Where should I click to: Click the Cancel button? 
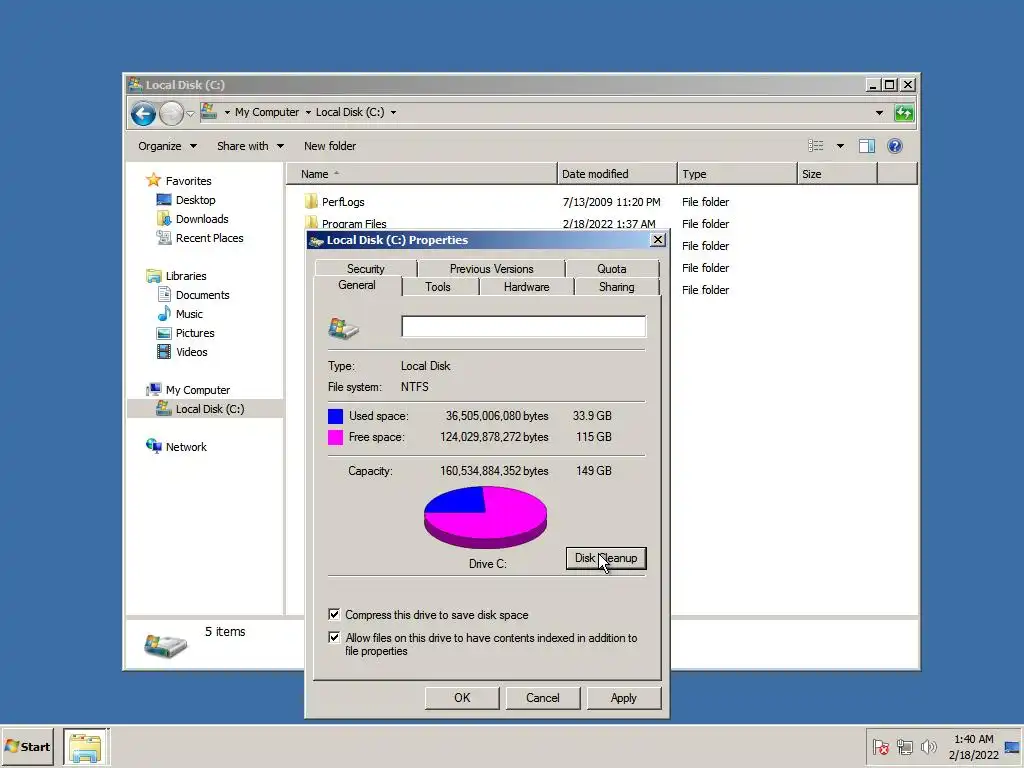(x=543, y=698)
